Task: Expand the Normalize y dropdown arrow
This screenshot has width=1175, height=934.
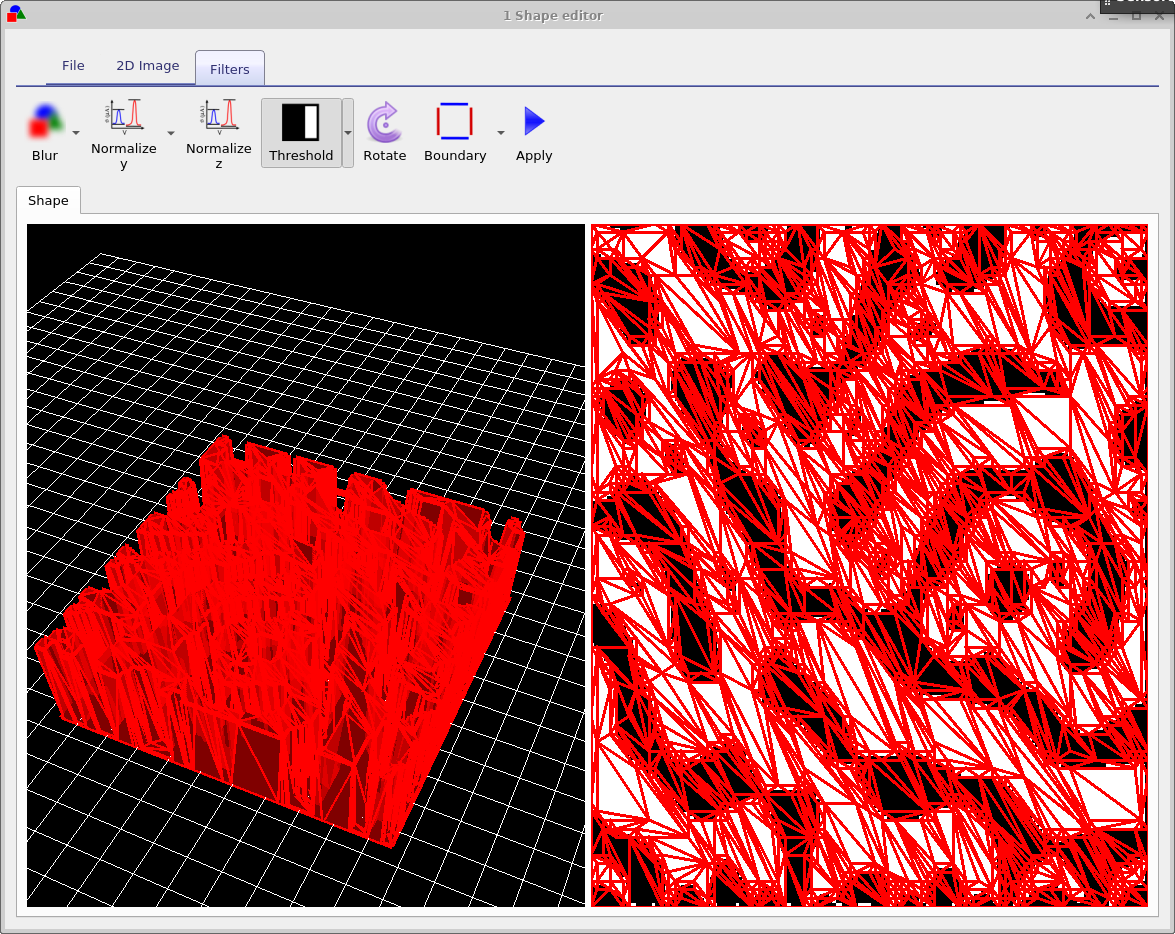Action: [171, 133]
